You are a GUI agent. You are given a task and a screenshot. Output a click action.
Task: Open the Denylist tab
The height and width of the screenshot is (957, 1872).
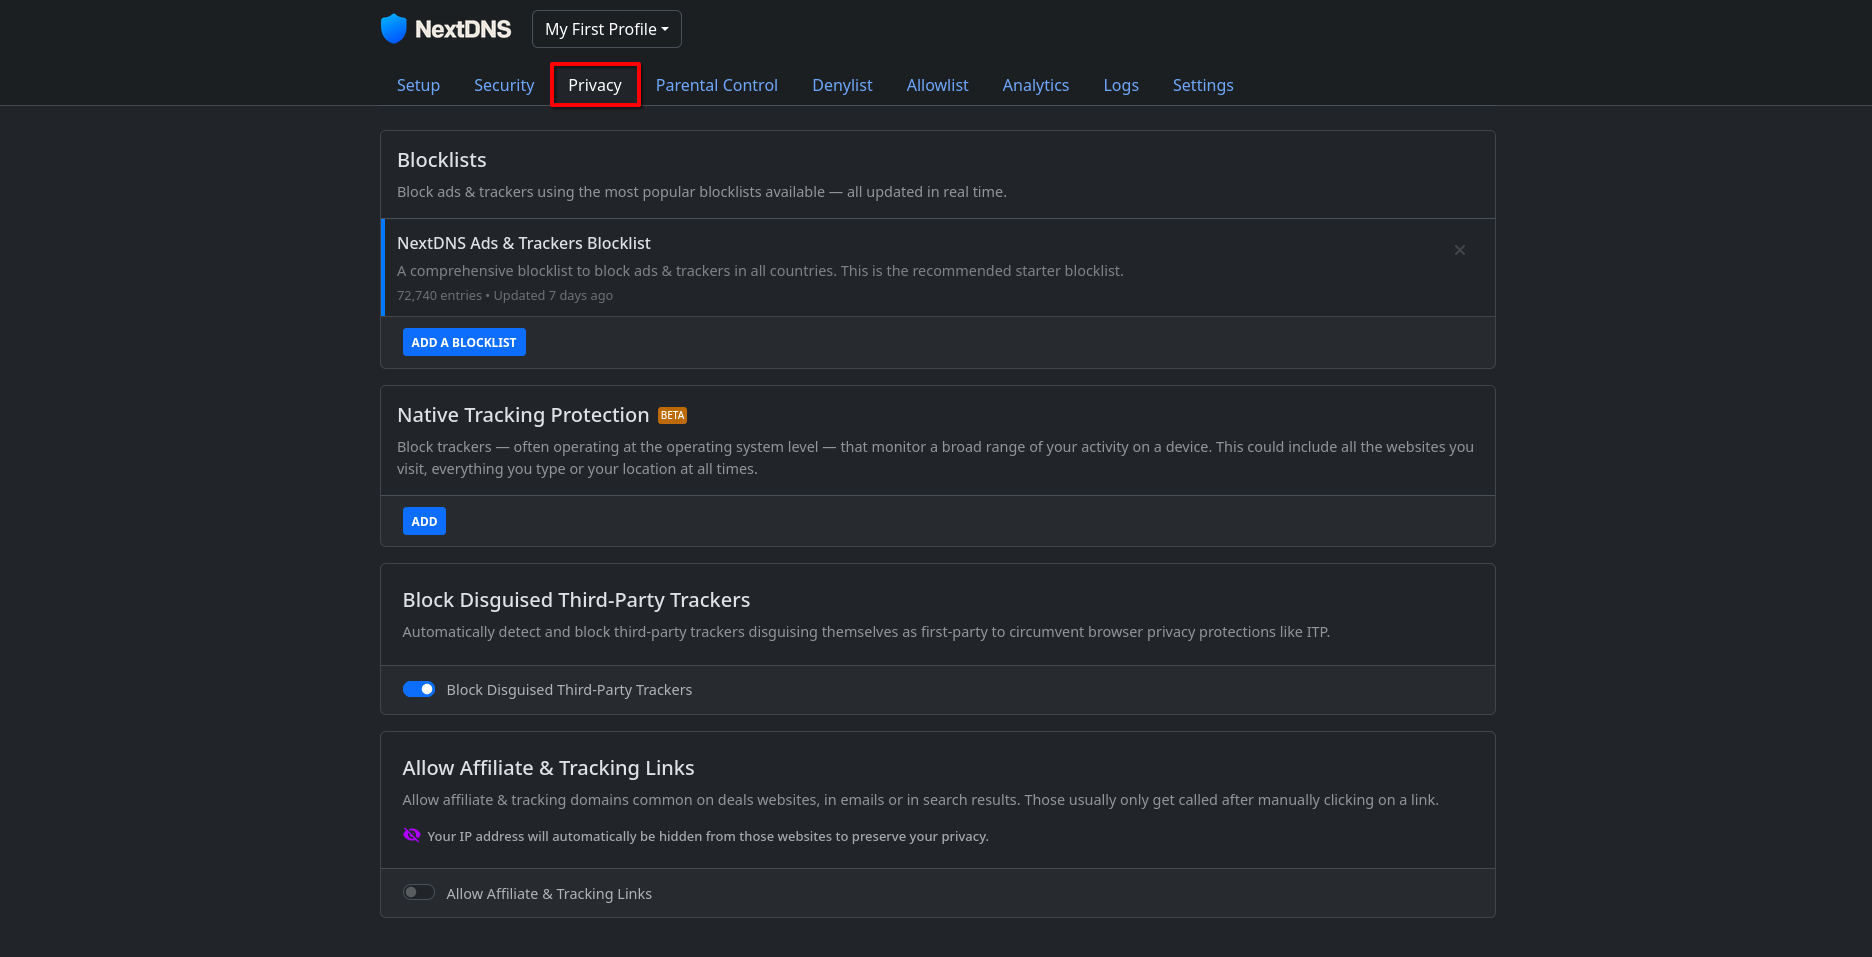point(842,85)
